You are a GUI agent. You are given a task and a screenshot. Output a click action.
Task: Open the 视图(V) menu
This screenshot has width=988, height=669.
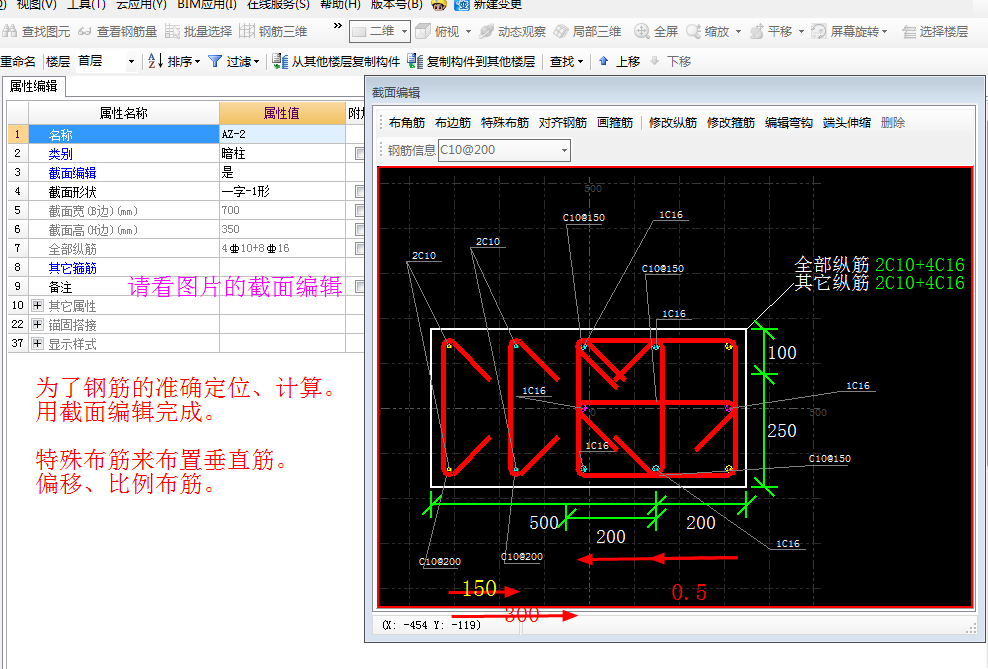tap(36, 4)
